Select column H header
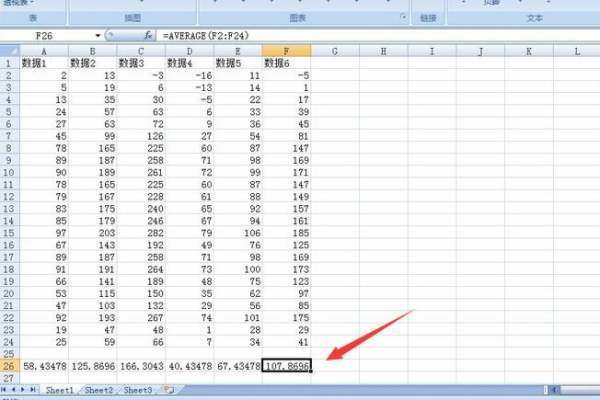 coord(383,51)
